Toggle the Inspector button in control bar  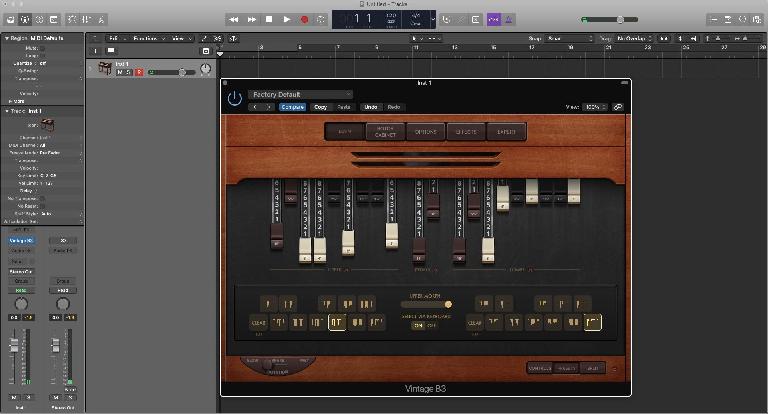click(25, 20)
